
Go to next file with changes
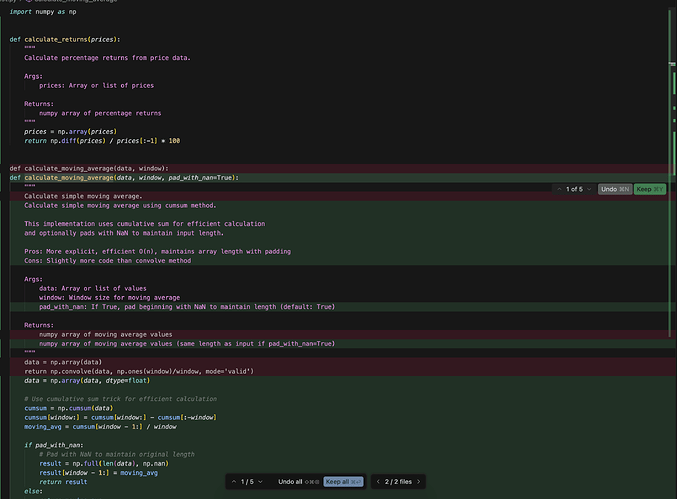pos(418,482)
